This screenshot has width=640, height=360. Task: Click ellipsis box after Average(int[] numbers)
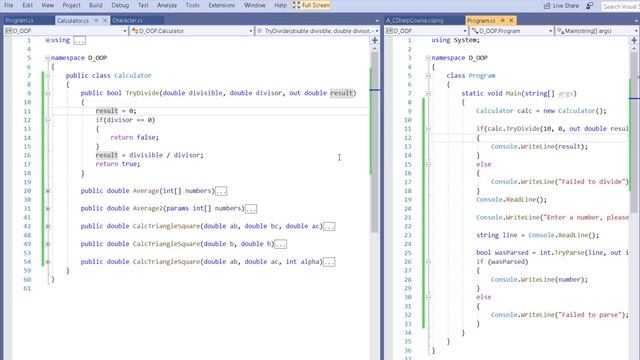(x=221, y=191)
